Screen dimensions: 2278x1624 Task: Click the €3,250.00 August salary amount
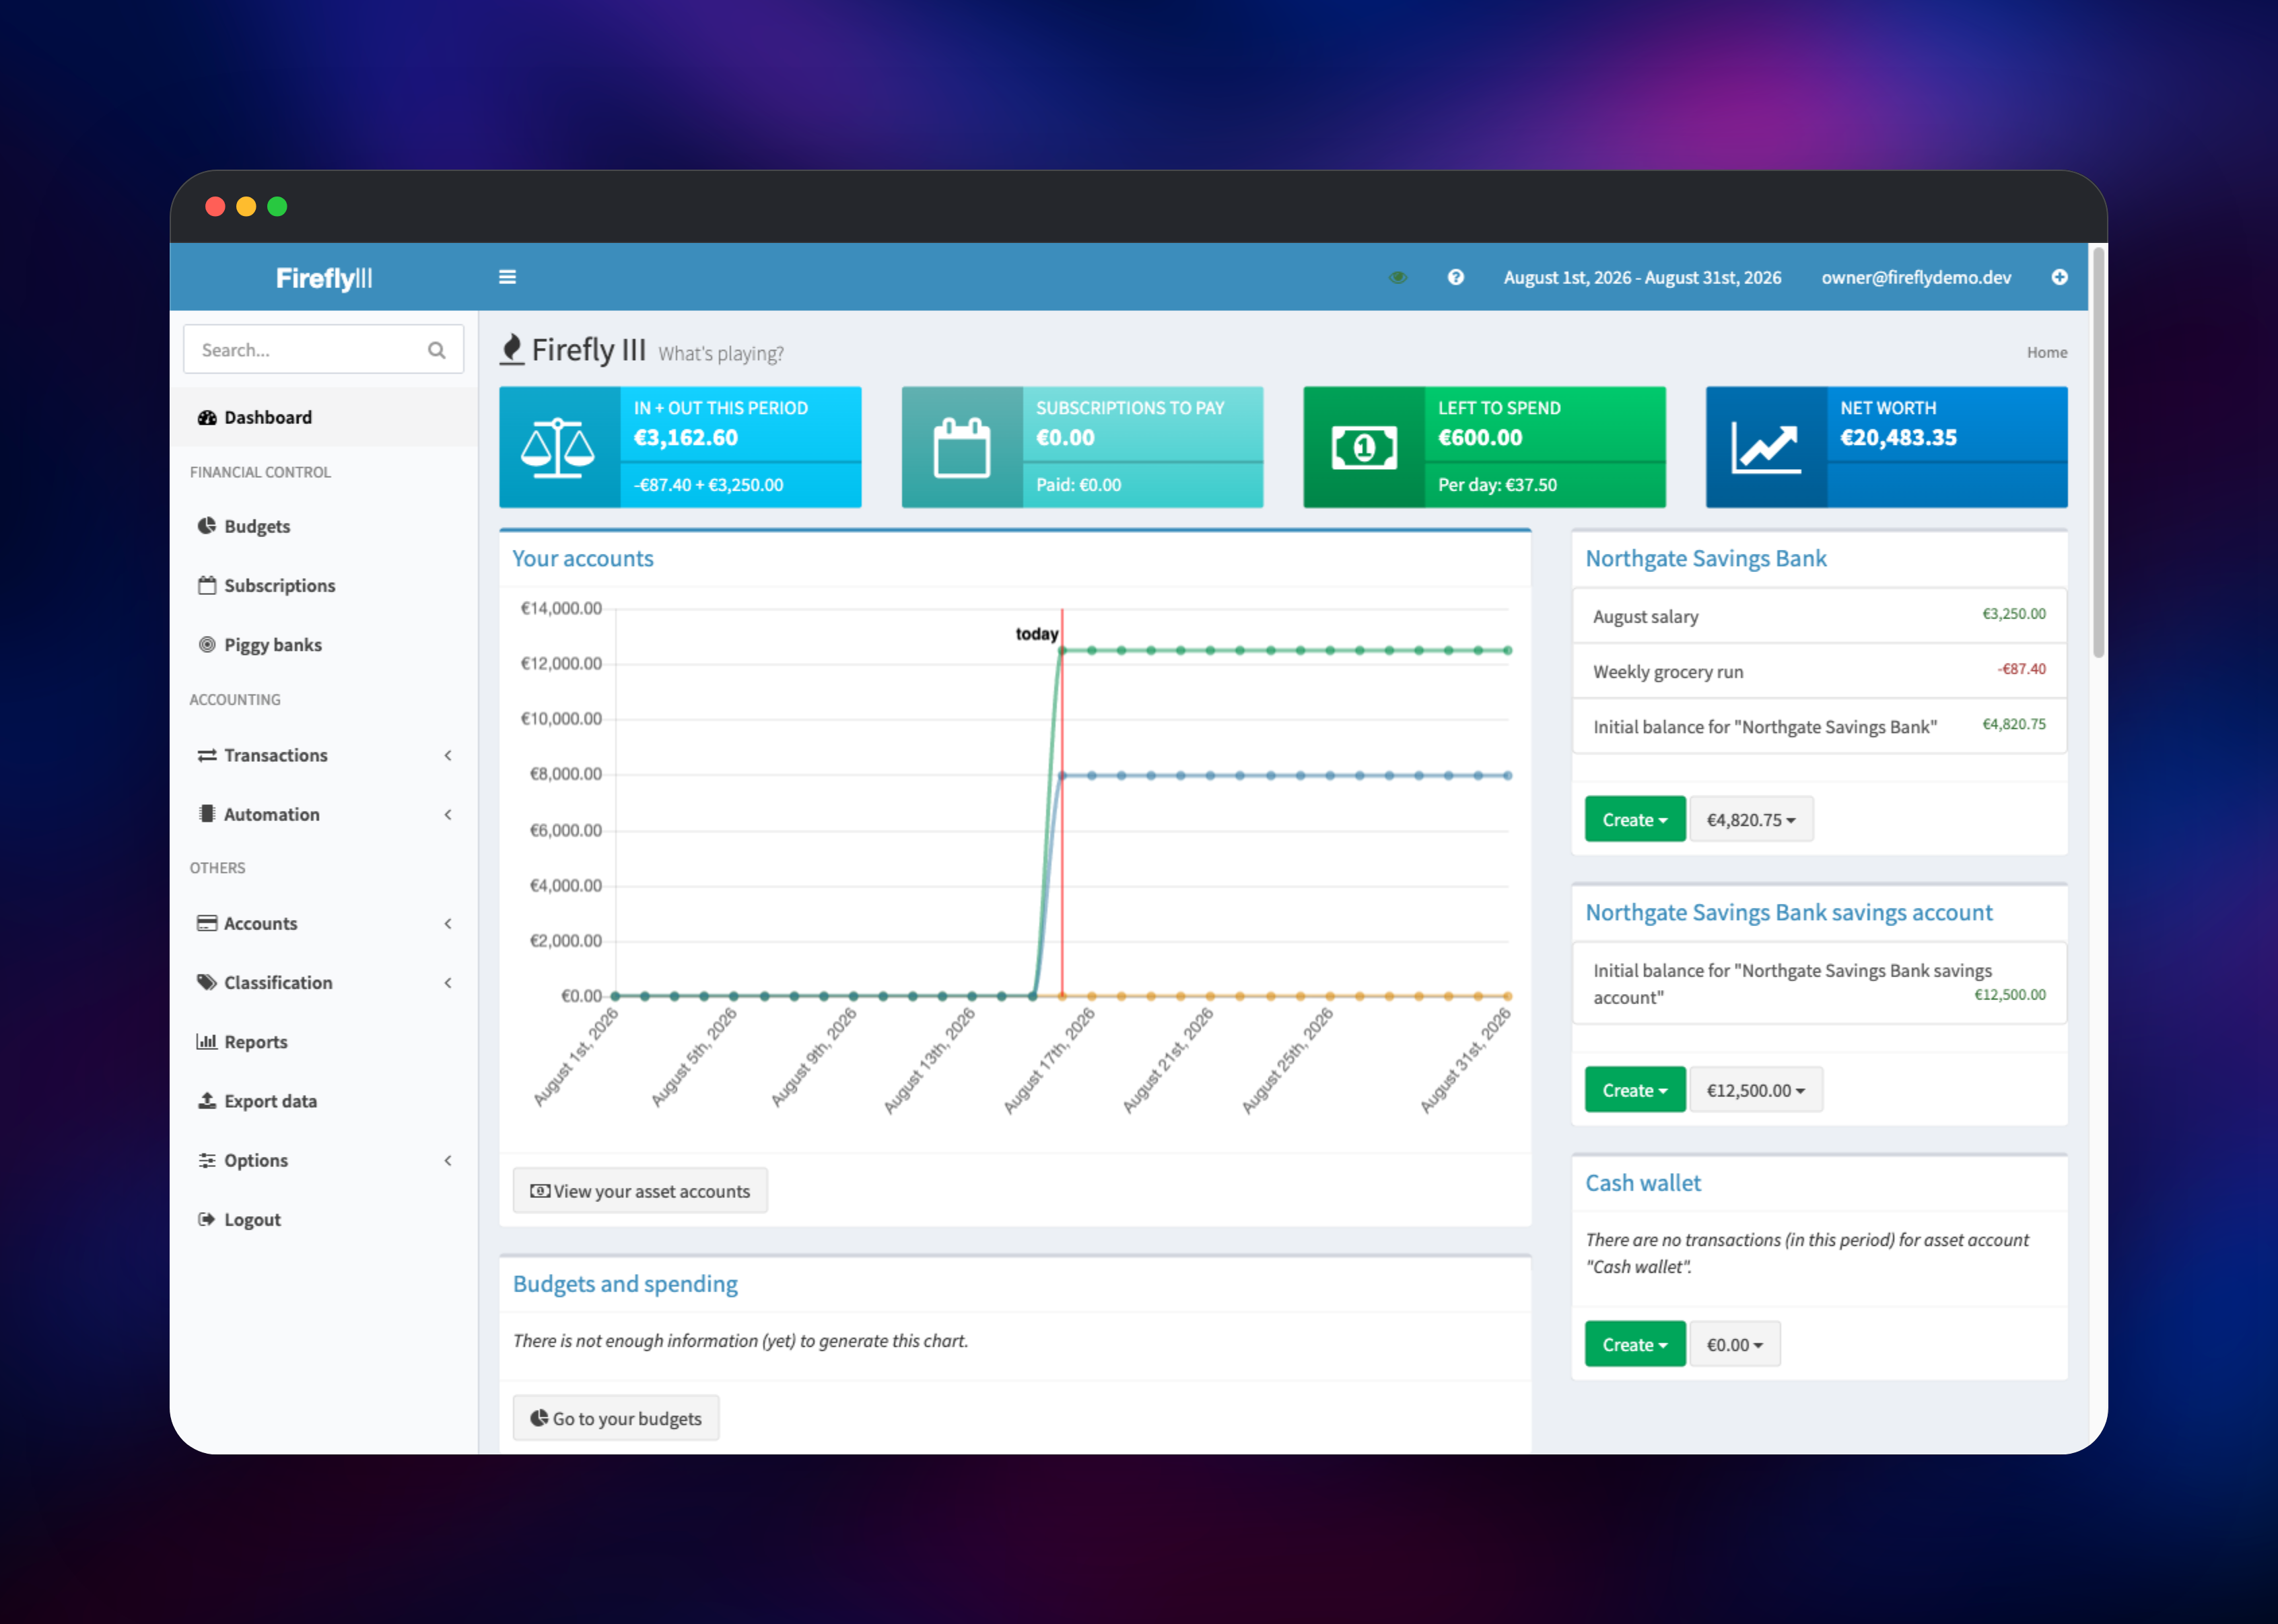pos(2013,613)
